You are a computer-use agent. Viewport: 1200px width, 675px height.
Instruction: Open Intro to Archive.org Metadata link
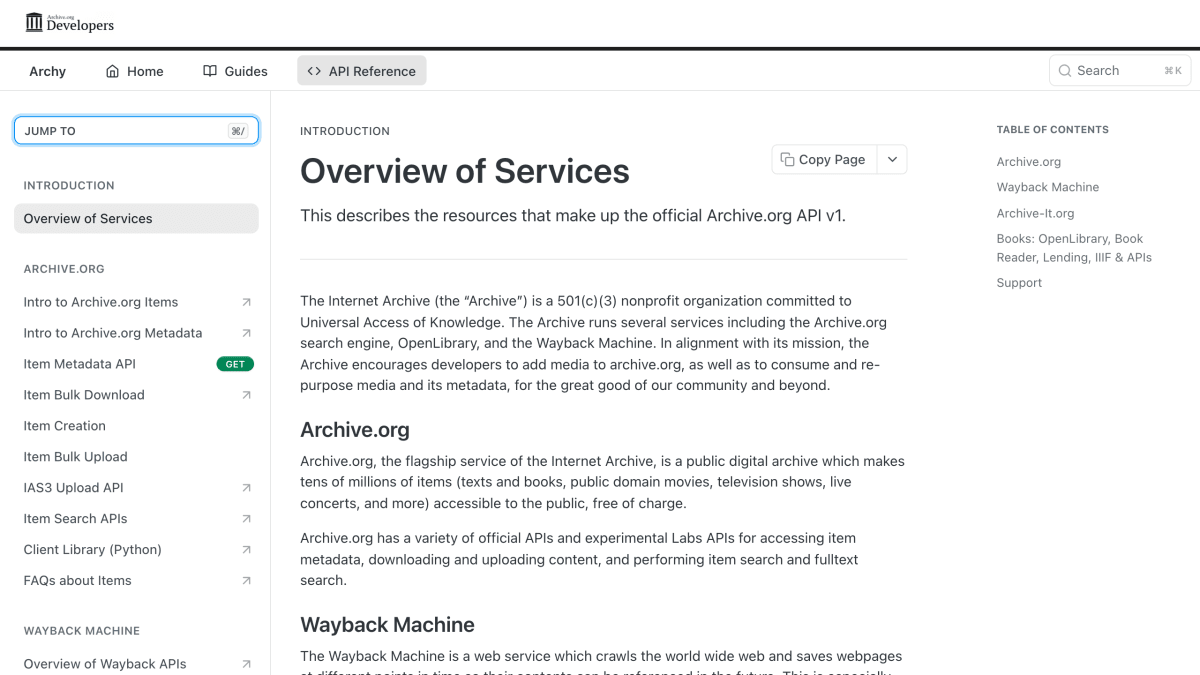(x=136, y=333)
